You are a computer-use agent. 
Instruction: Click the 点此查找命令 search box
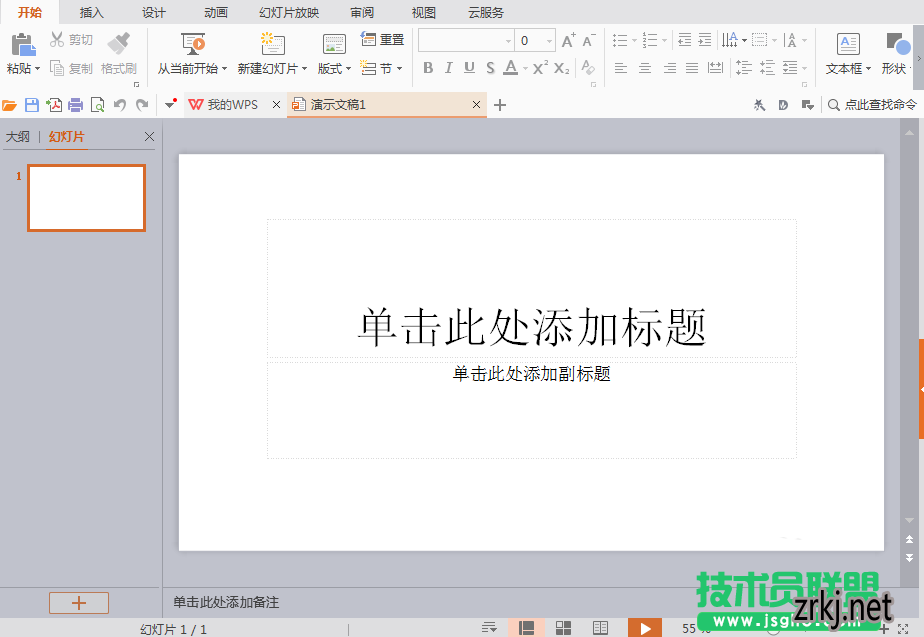873,105
